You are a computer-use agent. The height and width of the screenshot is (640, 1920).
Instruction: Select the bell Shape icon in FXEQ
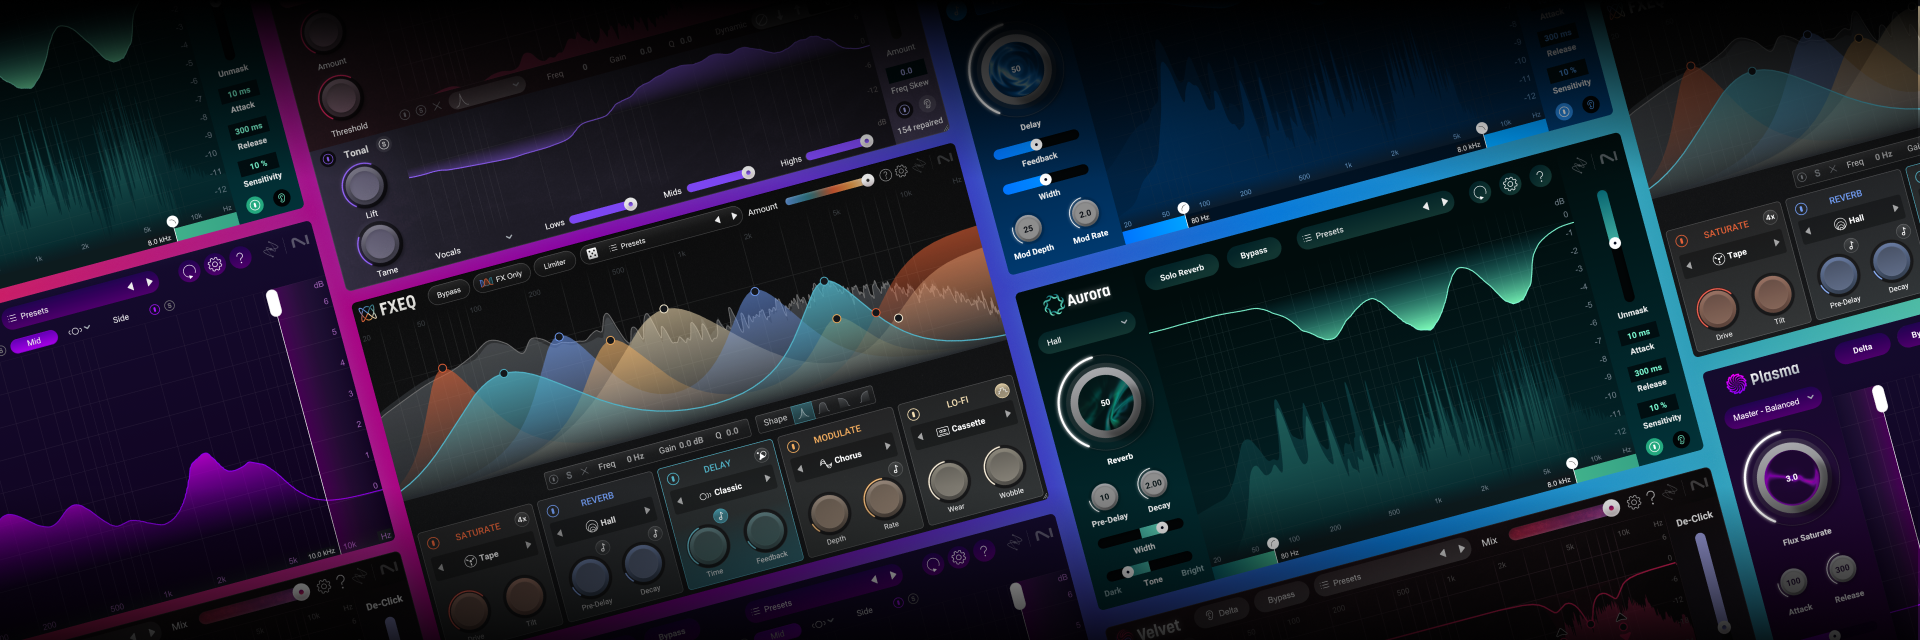pyautogui.click(x=804, y=411)
